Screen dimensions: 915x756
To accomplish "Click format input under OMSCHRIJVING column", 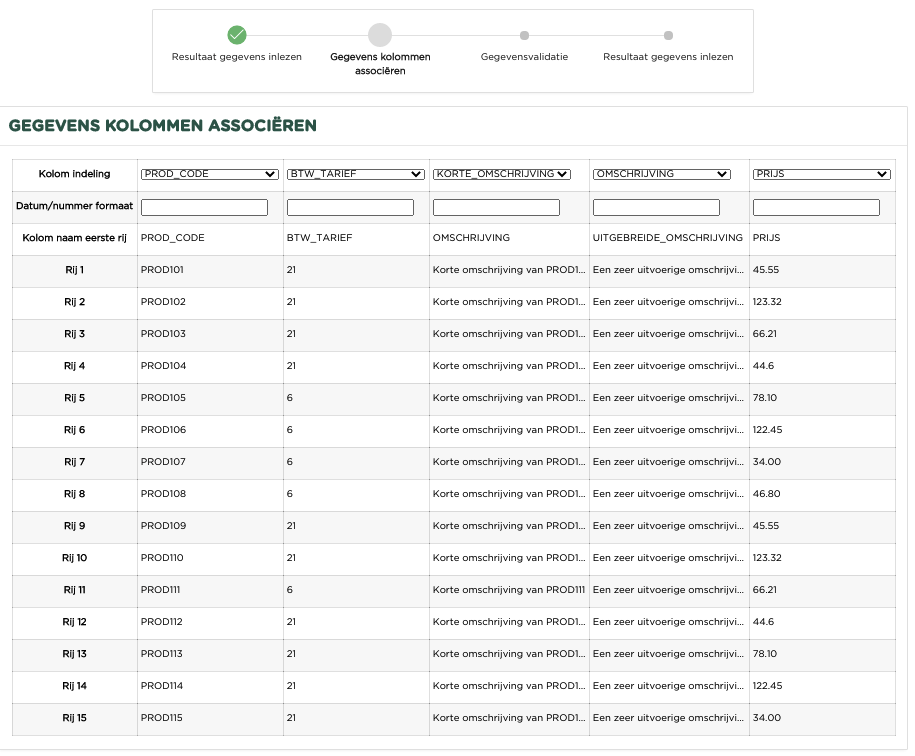I will tap(656, 208).
